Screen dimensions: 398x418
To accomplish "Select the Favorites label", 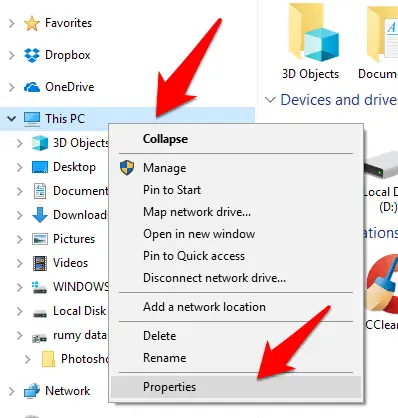I will (x=68, y=23).
